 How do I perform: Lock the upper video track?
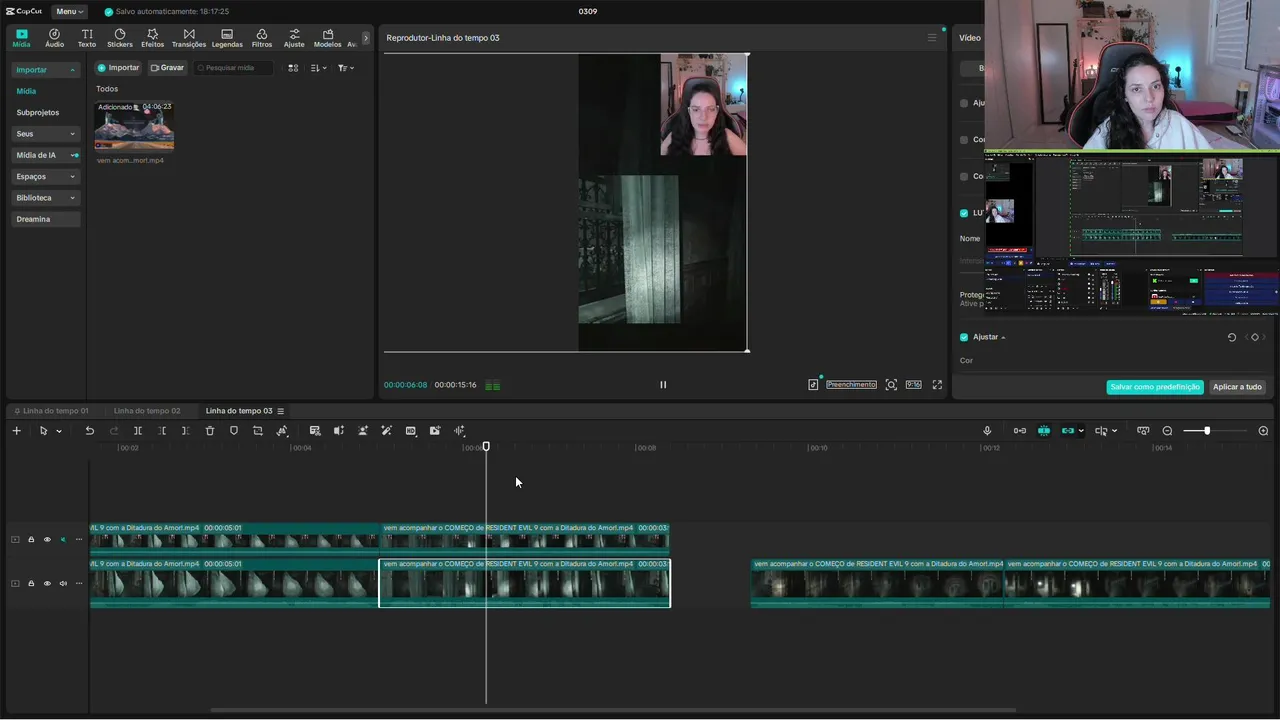pyautogui.click(x=31, y=540)
